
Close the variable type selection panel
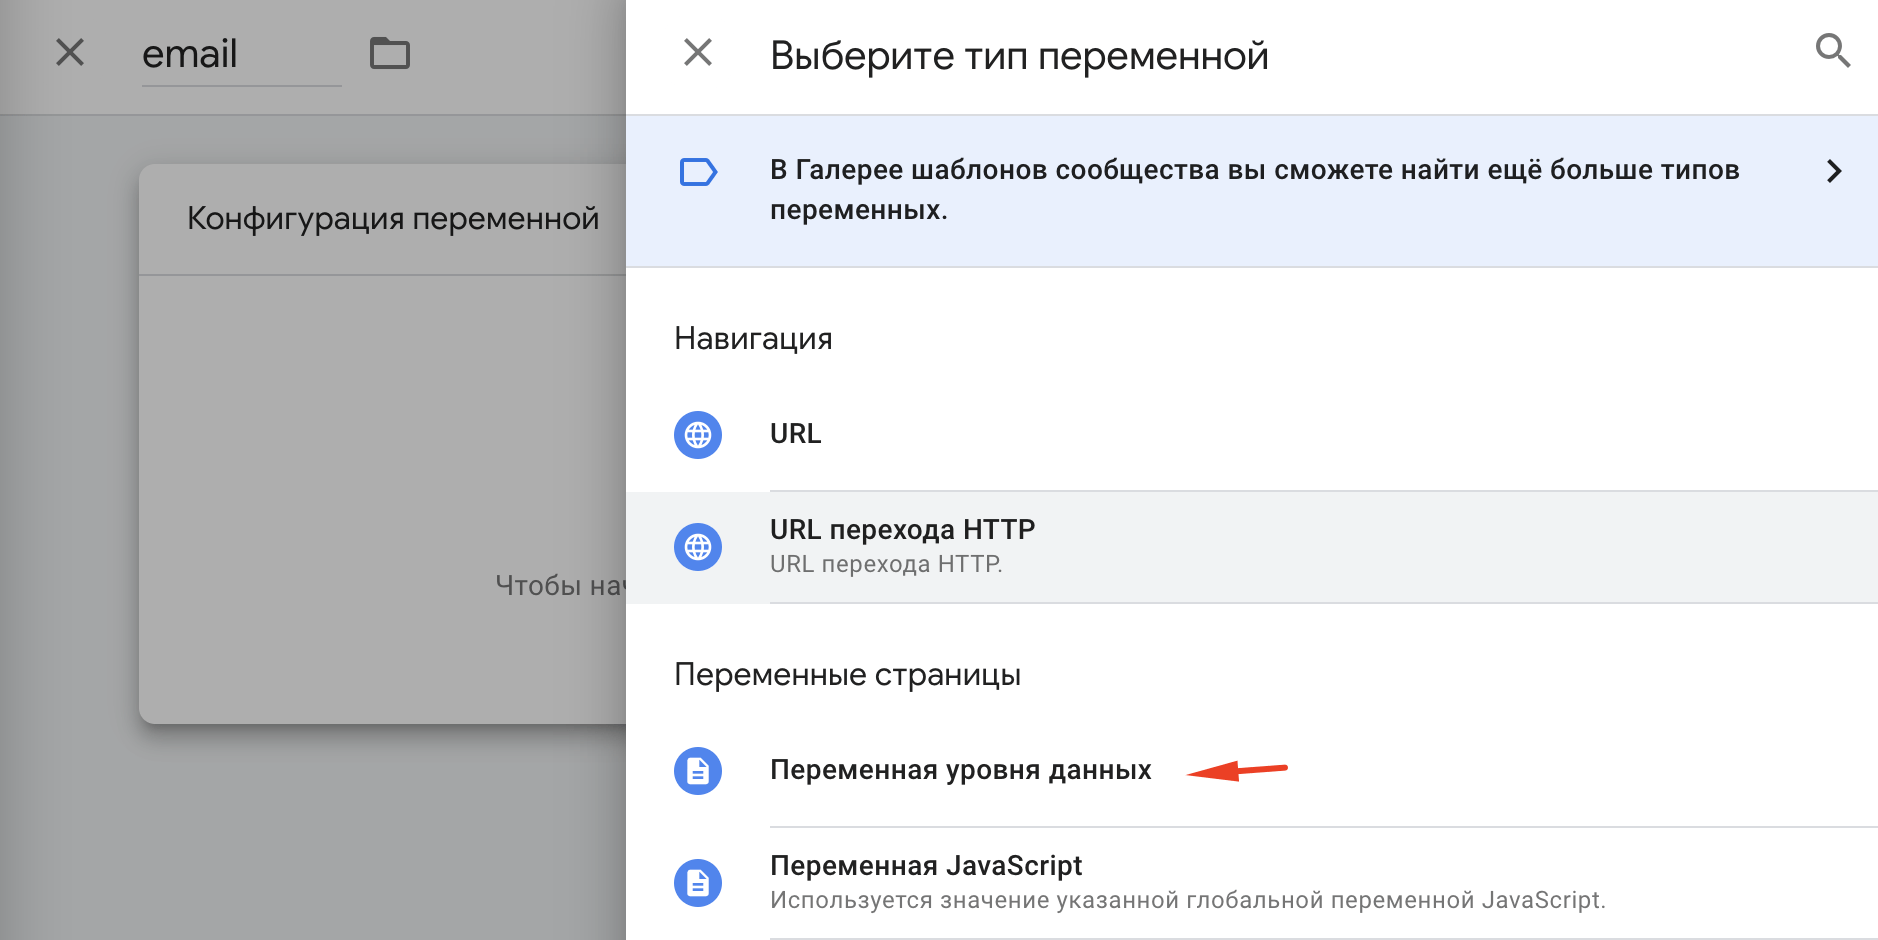(x=698, y=52)
